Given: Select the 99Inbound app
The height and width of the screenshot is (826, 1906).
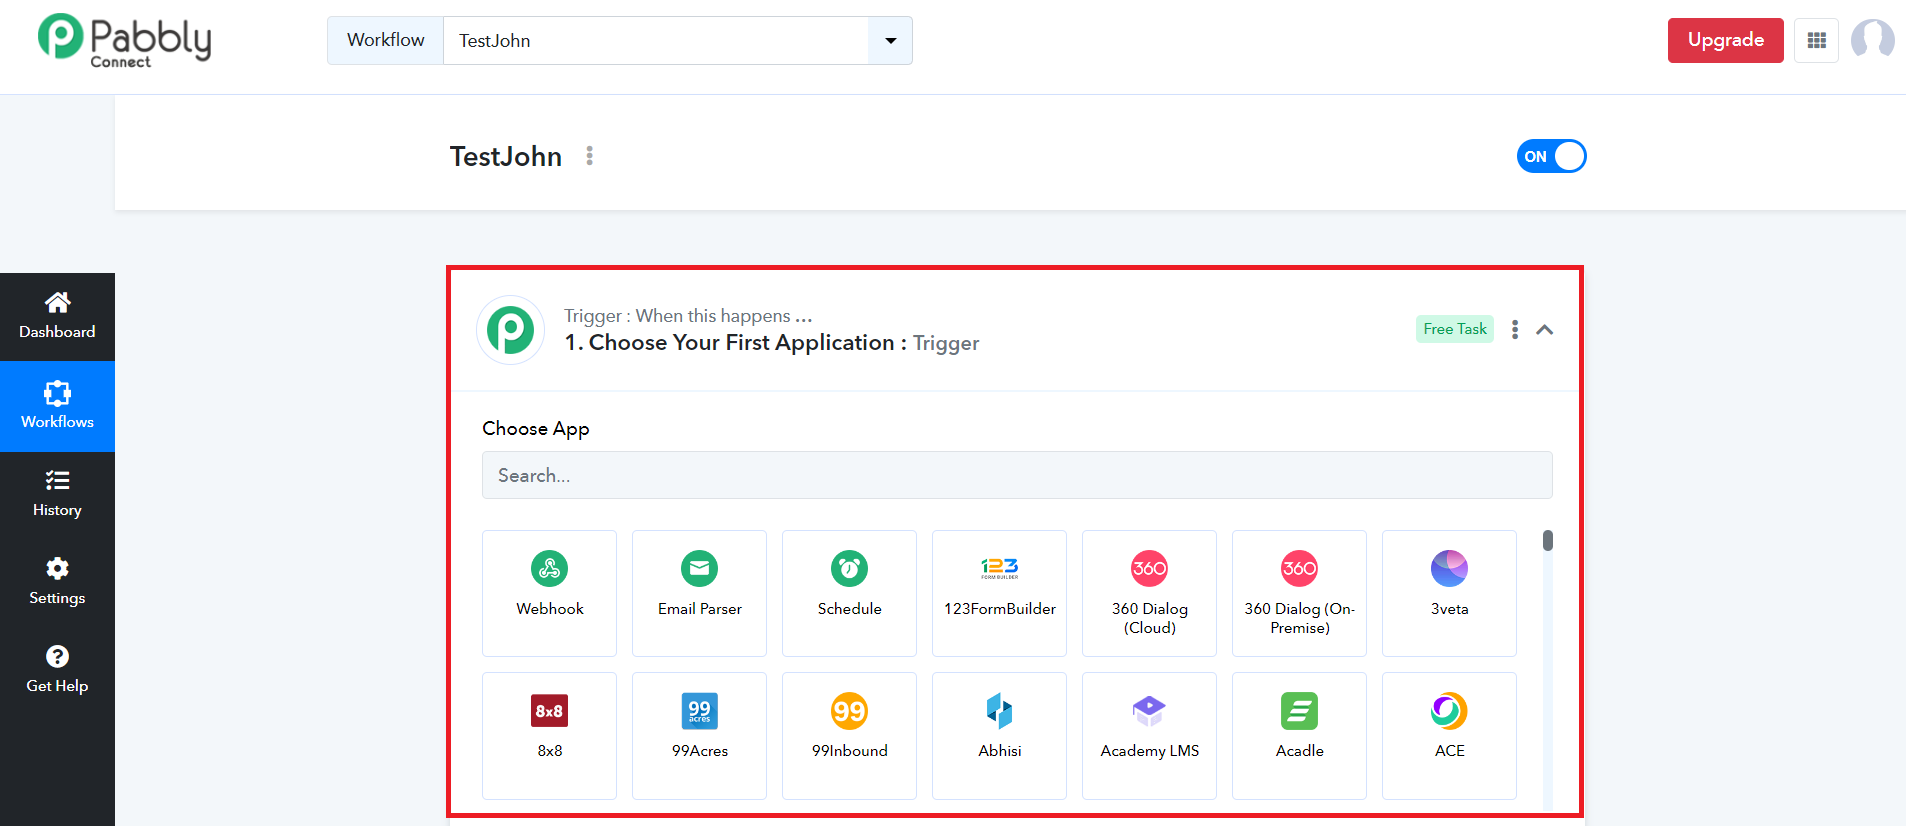Looking at the screenshot, I should point(849,735).
